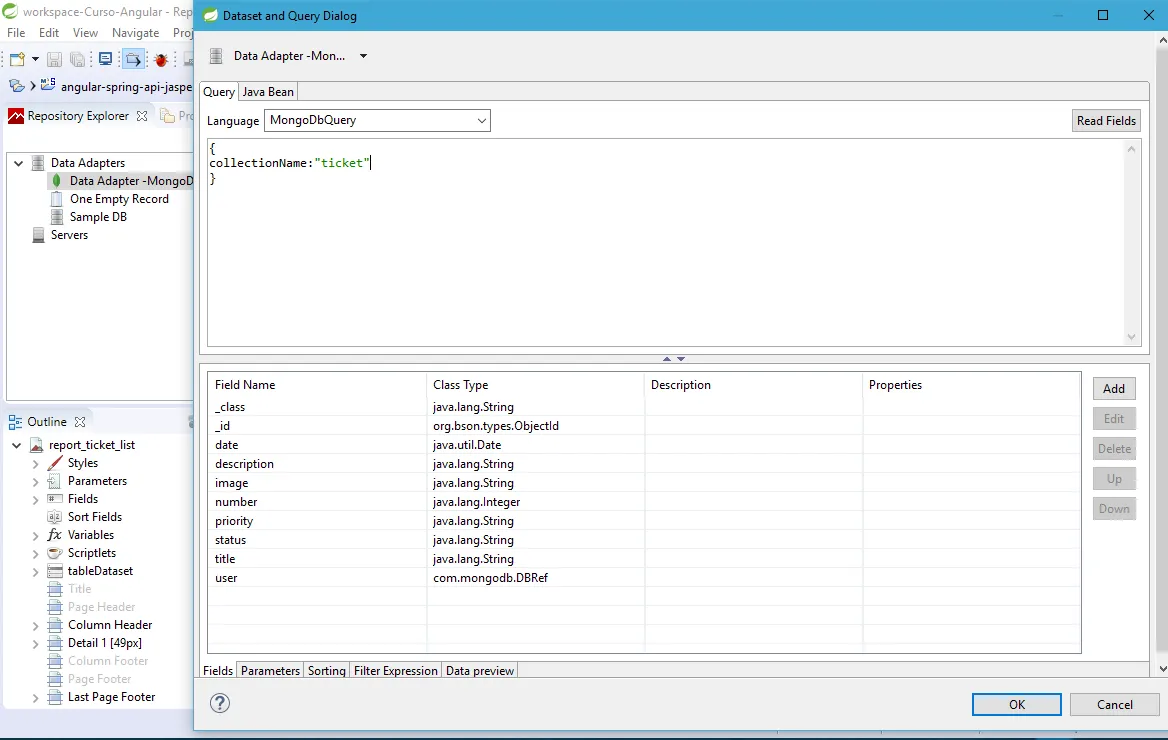Click the Save disk icon in toolbar
The height and width of the screenshot is (740, 1168).
[x=55, y=60]
